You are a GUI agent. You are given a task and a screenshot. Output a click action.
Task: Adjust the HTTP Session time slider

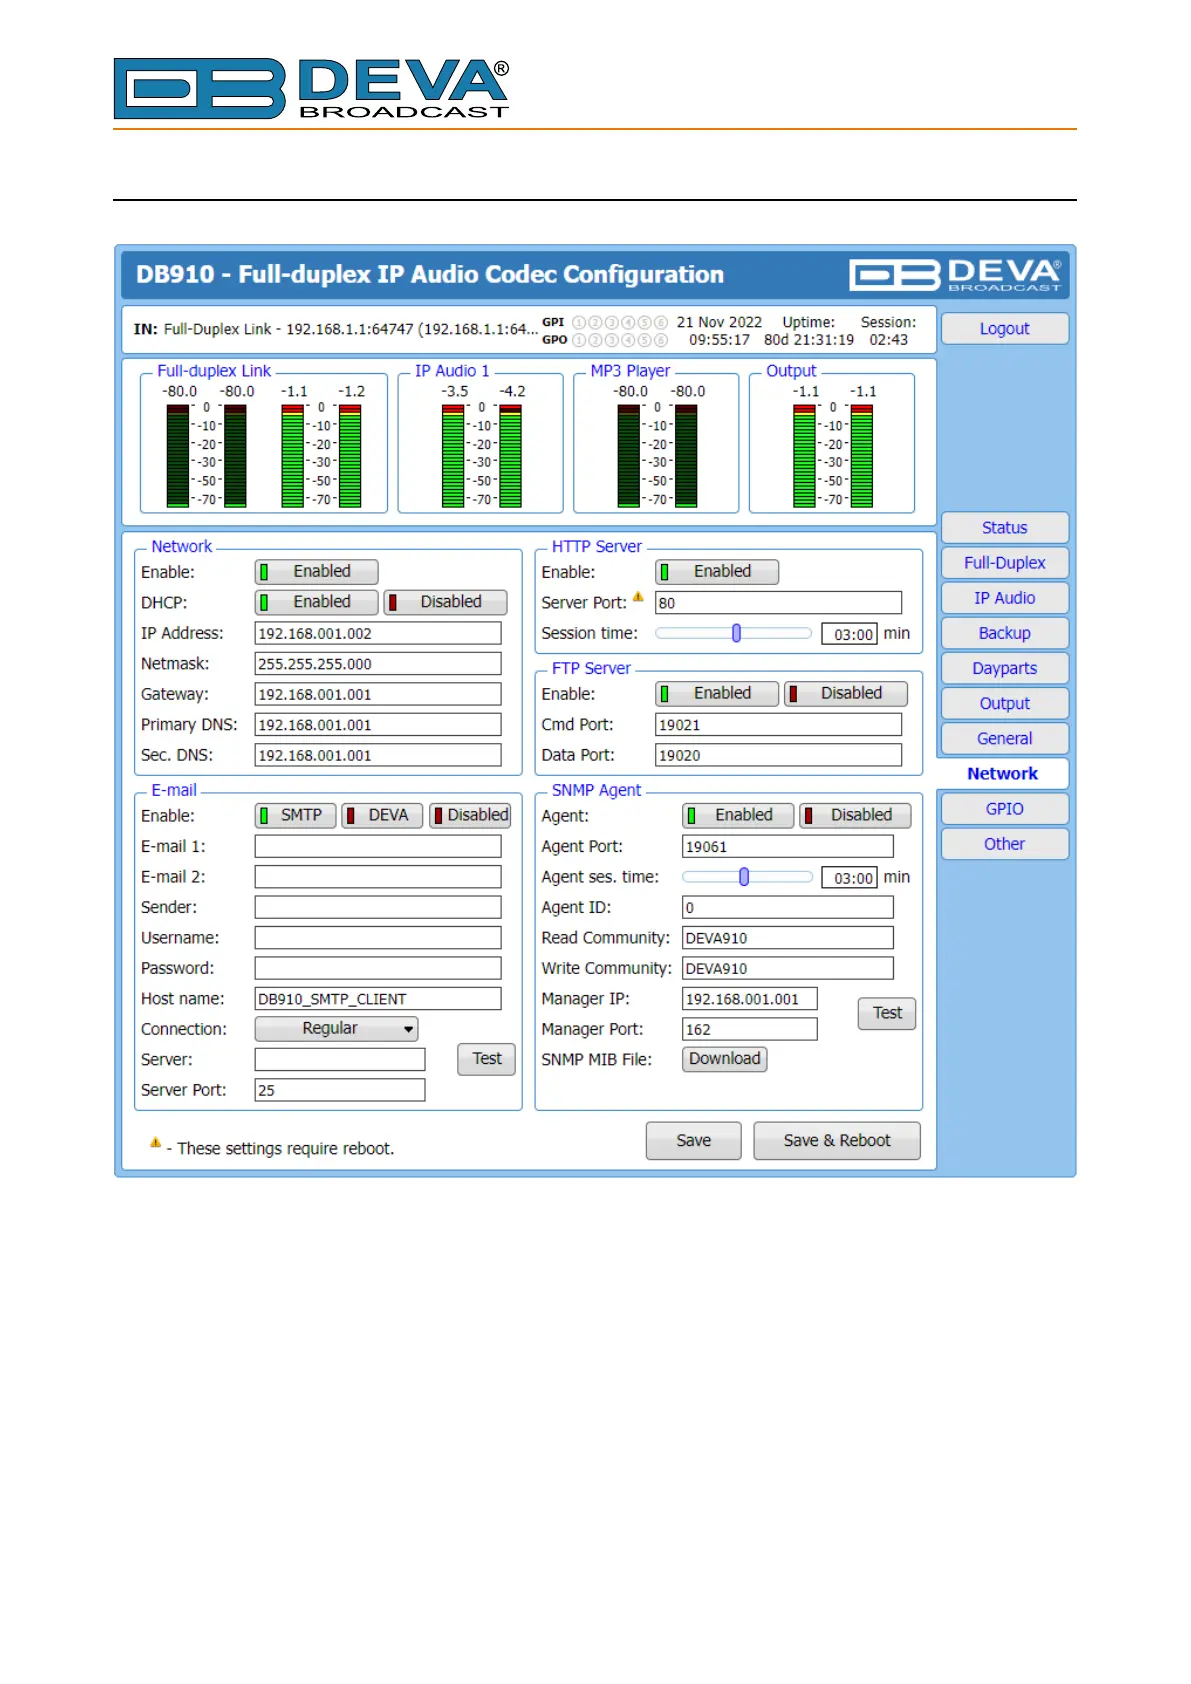pos(737,633)
